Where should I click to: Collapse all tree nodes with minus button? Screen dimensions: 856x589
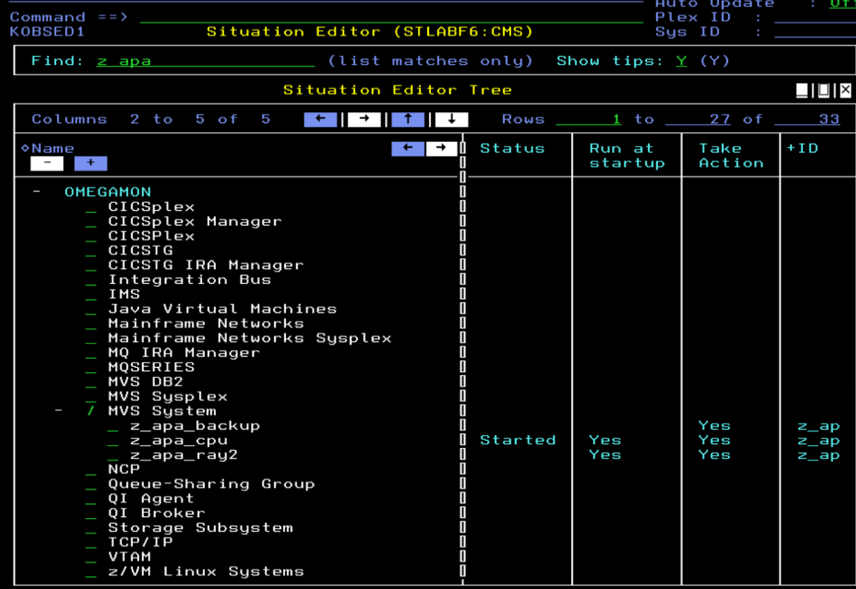(47, 163)
